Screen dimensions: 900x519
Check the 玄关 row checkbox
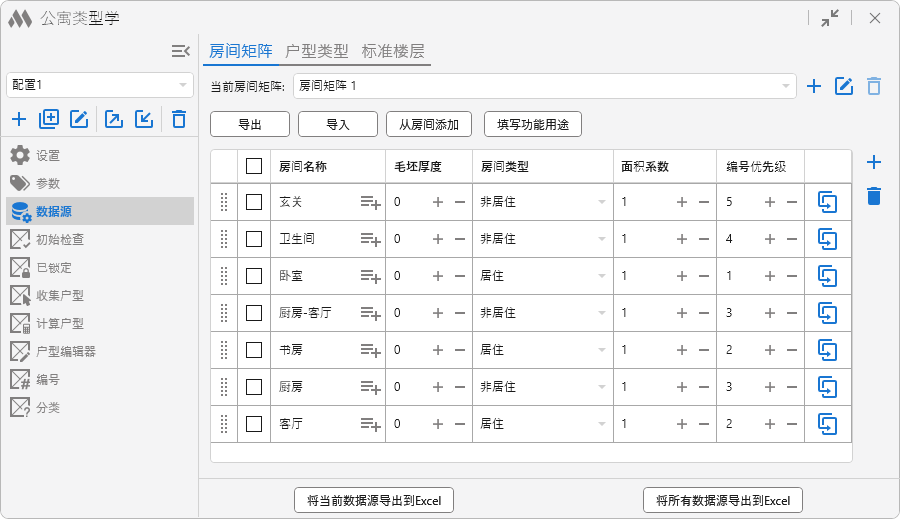pos(254,202)
